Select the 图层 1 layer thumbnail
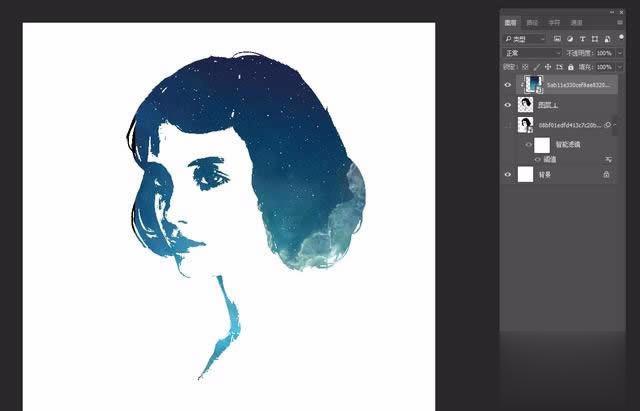 point(525,105)
